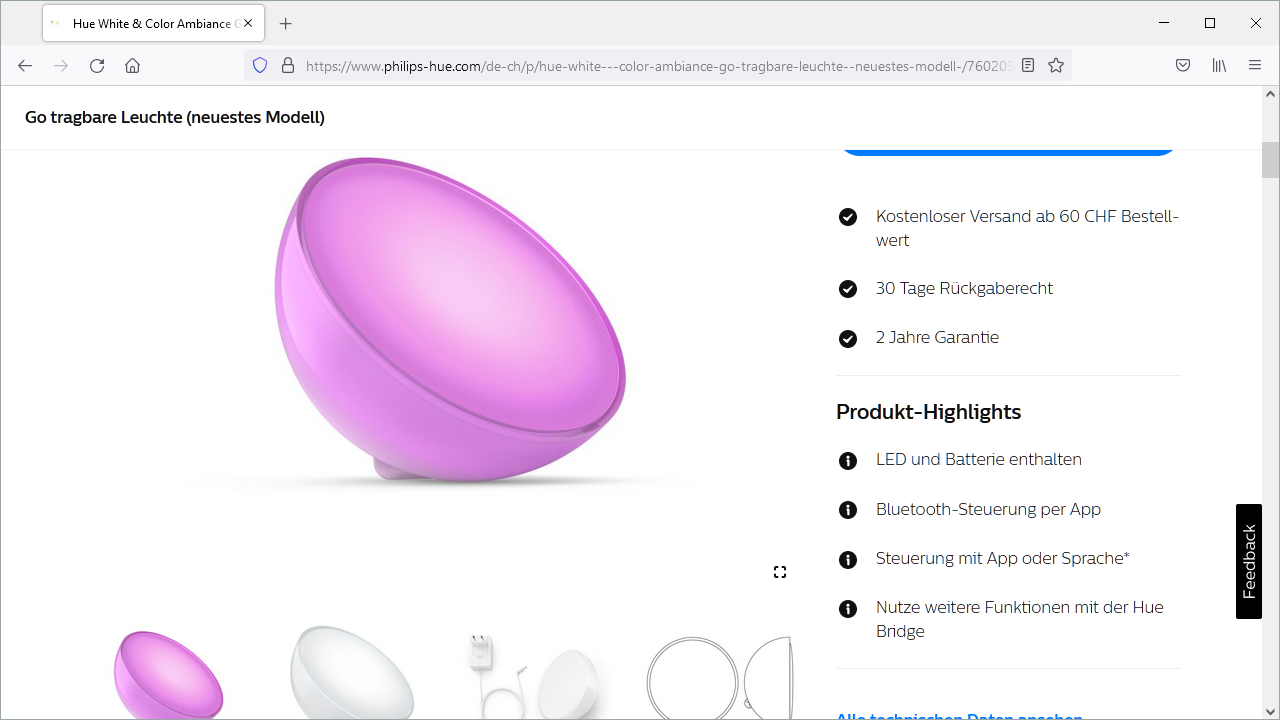This screenshot has height=720, width=1280.
Task: Click the text 30 Tage Rückgaberecht
Action: click(x=964, y=288)
